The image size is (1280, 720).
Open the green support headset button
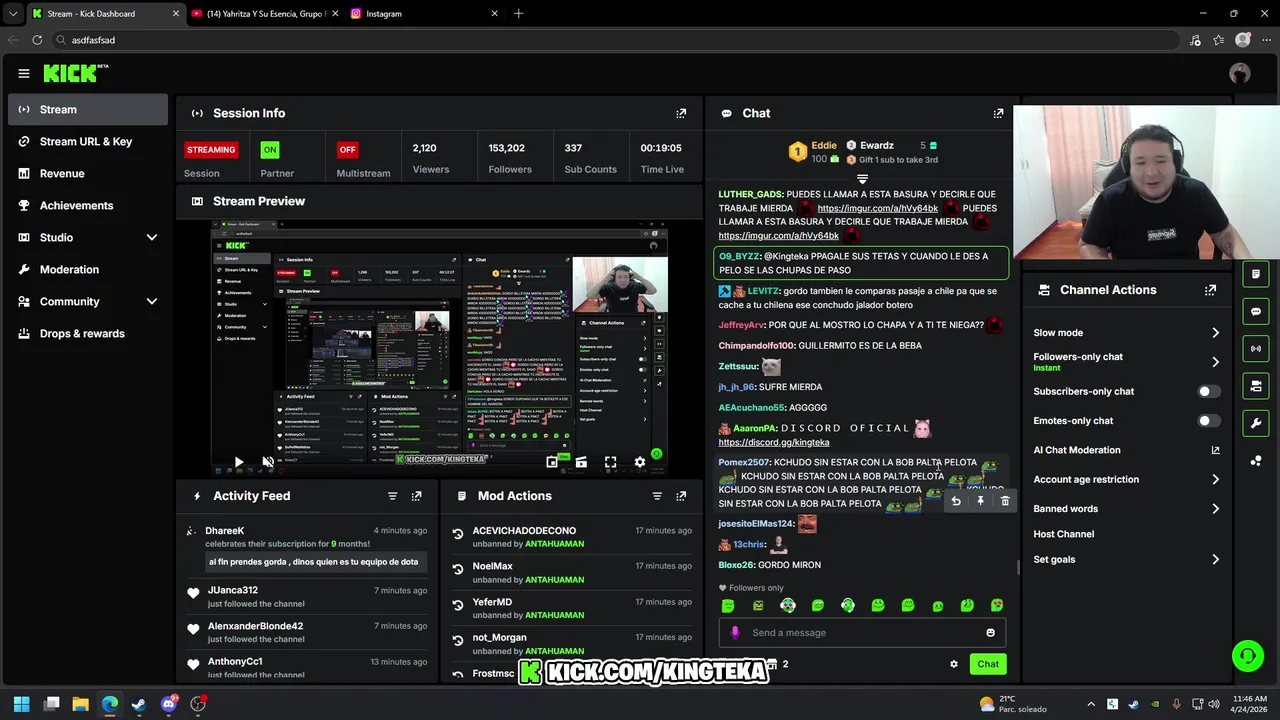[1247, 656]
